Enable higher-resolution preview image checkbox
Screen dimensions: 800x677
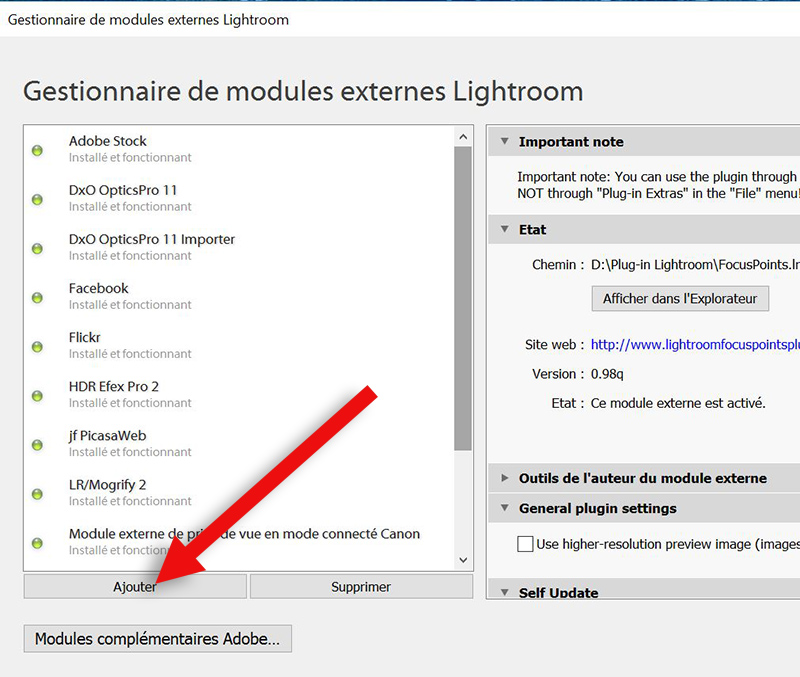[525, 544]
